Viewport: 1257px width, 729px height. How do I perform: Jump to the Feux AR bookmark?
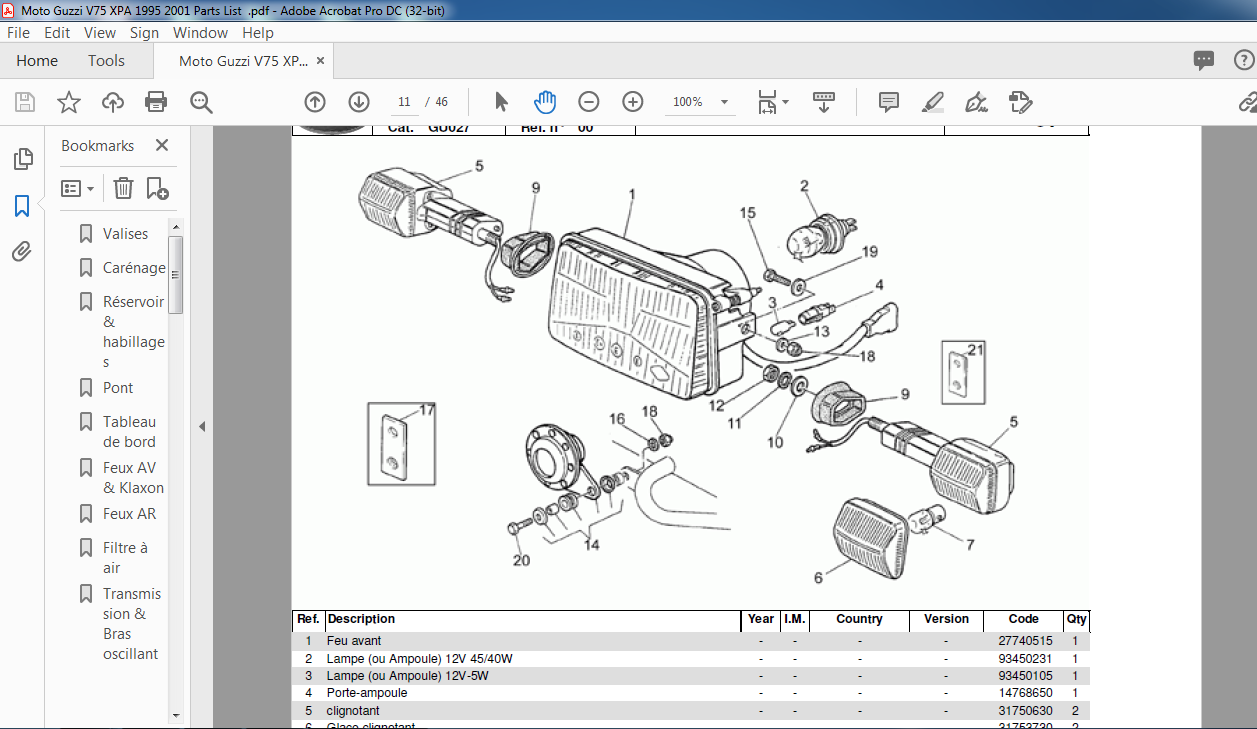pos(129,514)
